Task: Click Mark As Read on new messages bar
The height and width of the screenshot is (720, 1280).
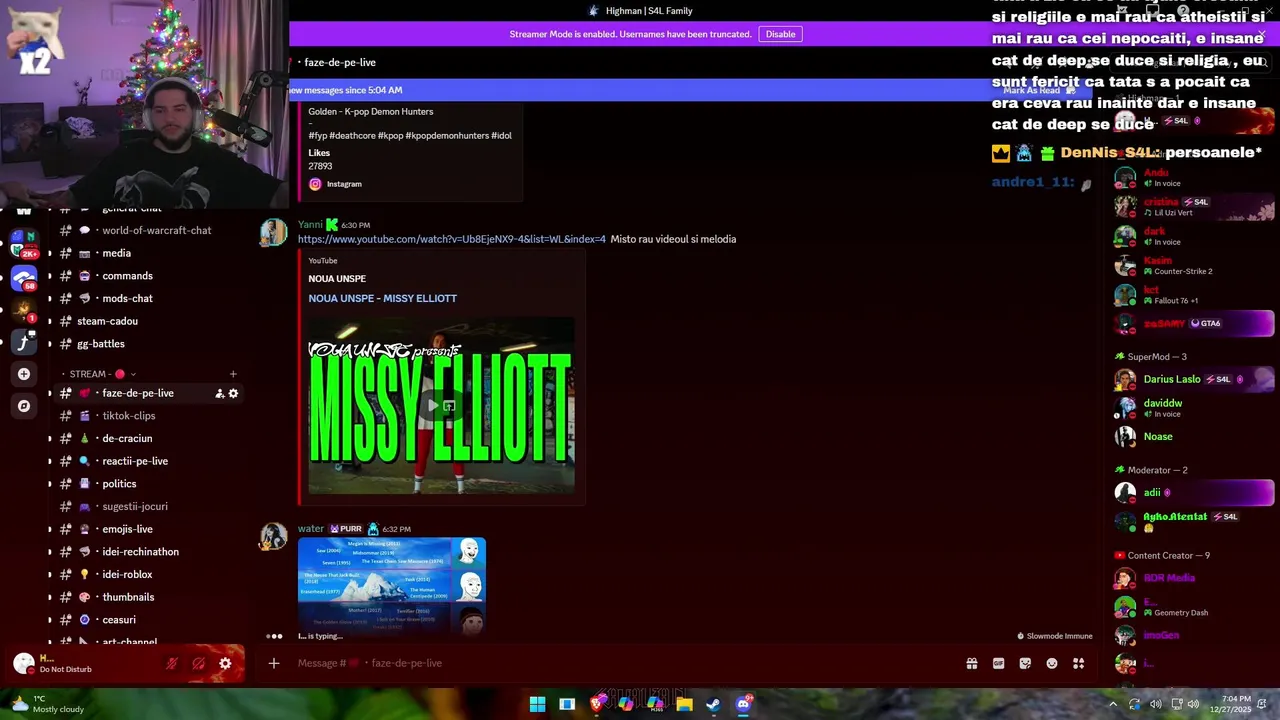Action: point(1040,90)
